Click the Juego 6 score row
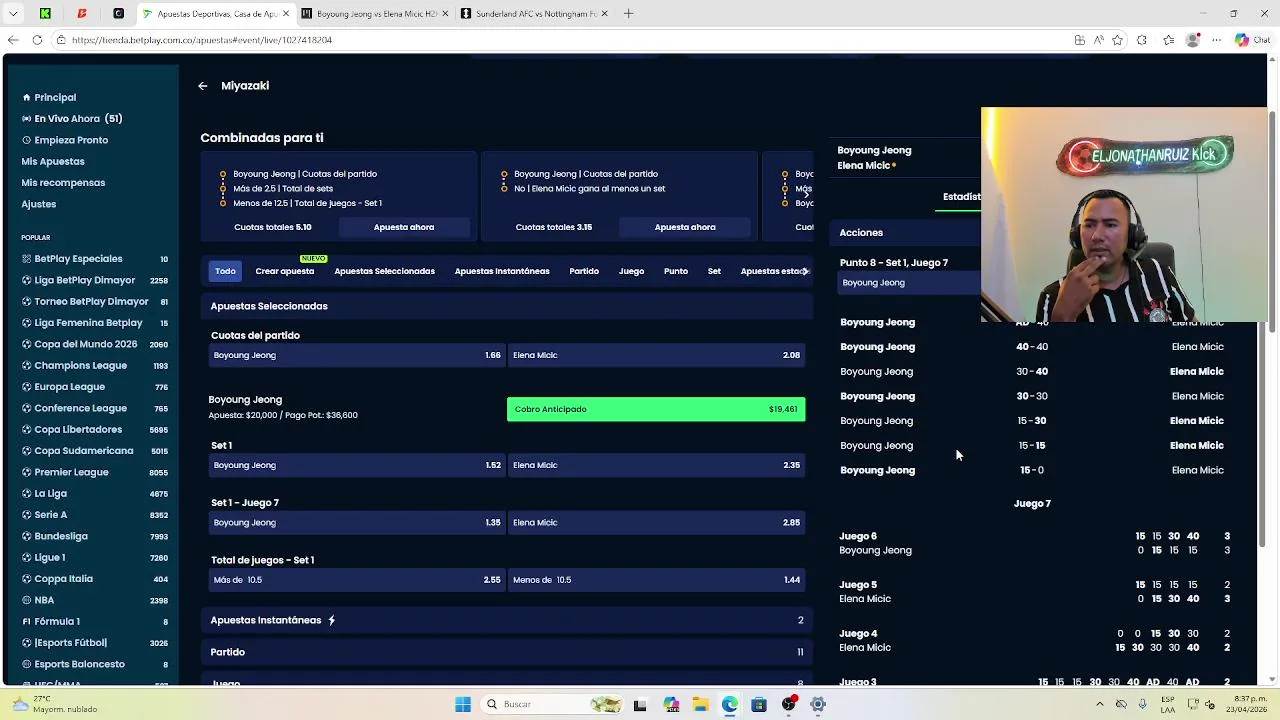Image resolution: width=1280 pixels, height=720 pixels. coord(1035,543)
